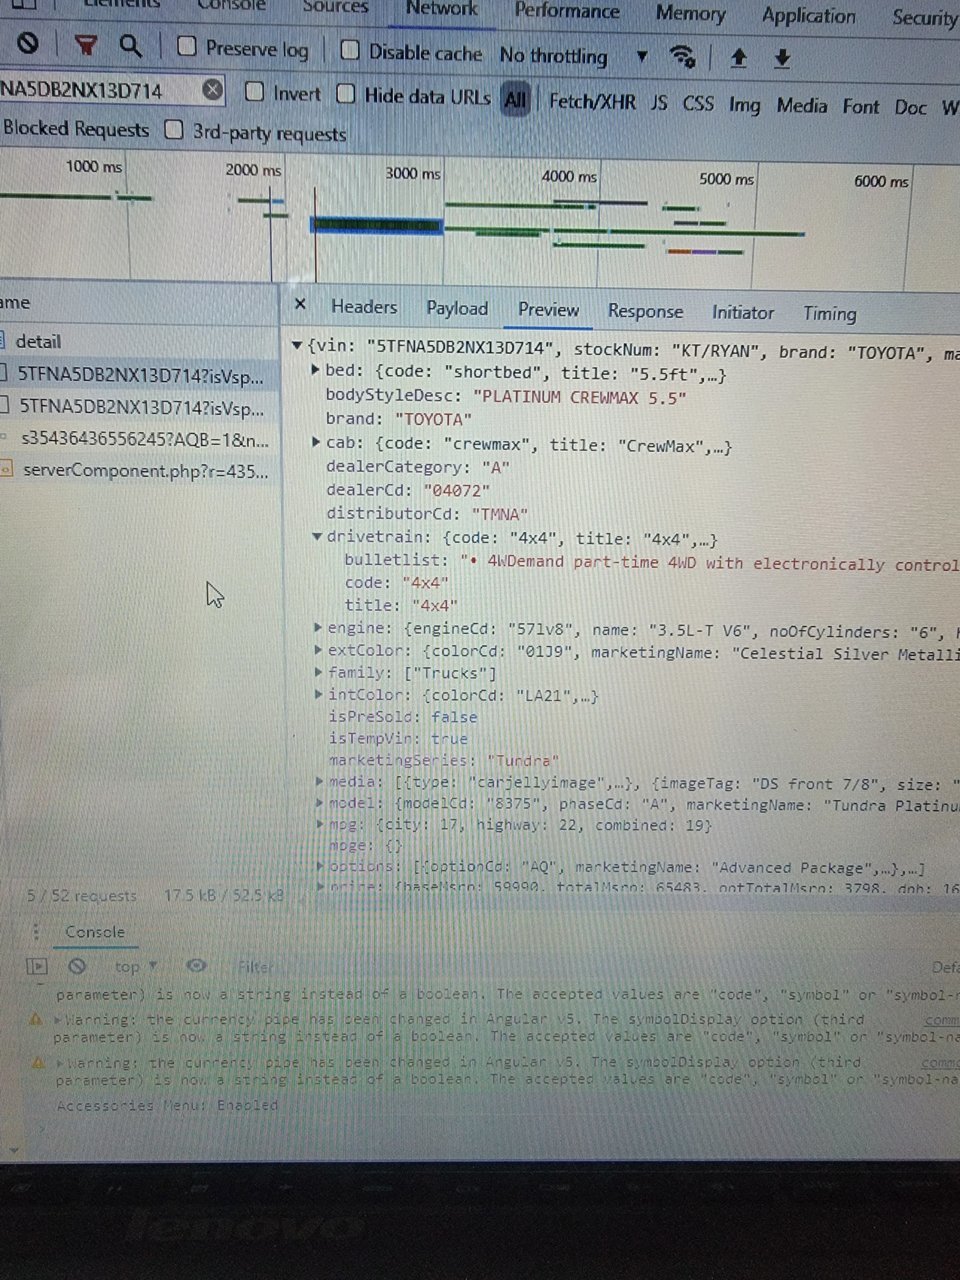Expand the options array node
Image resolution: width=960 pixels, height=1280 pixels.
point(320,866)
